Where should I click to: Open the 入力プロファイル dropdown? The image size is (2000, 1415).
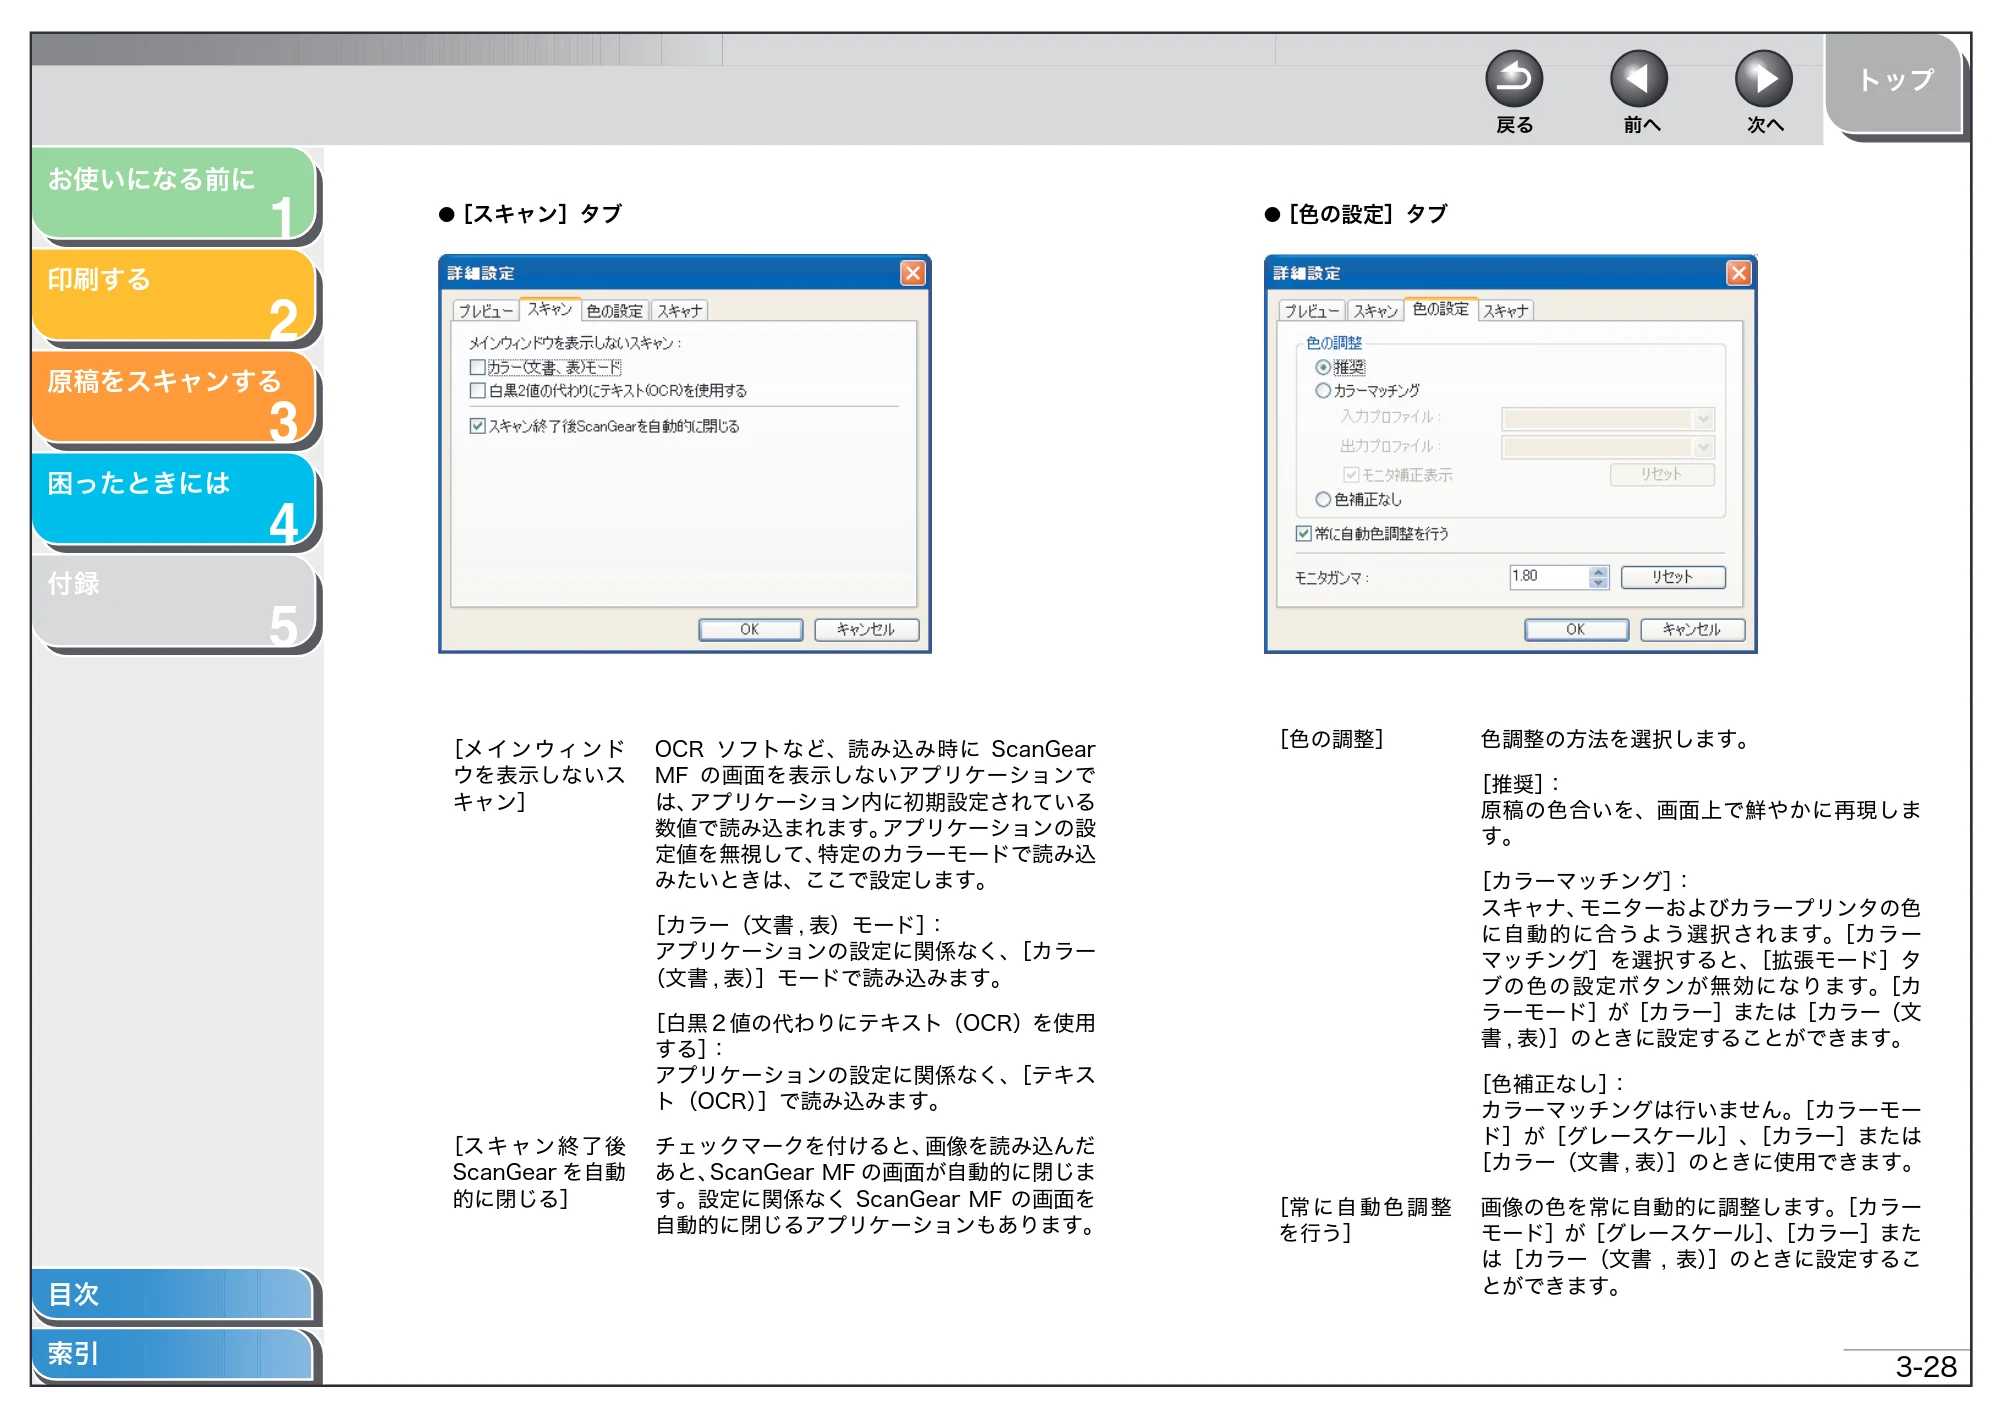(1607, 418)
